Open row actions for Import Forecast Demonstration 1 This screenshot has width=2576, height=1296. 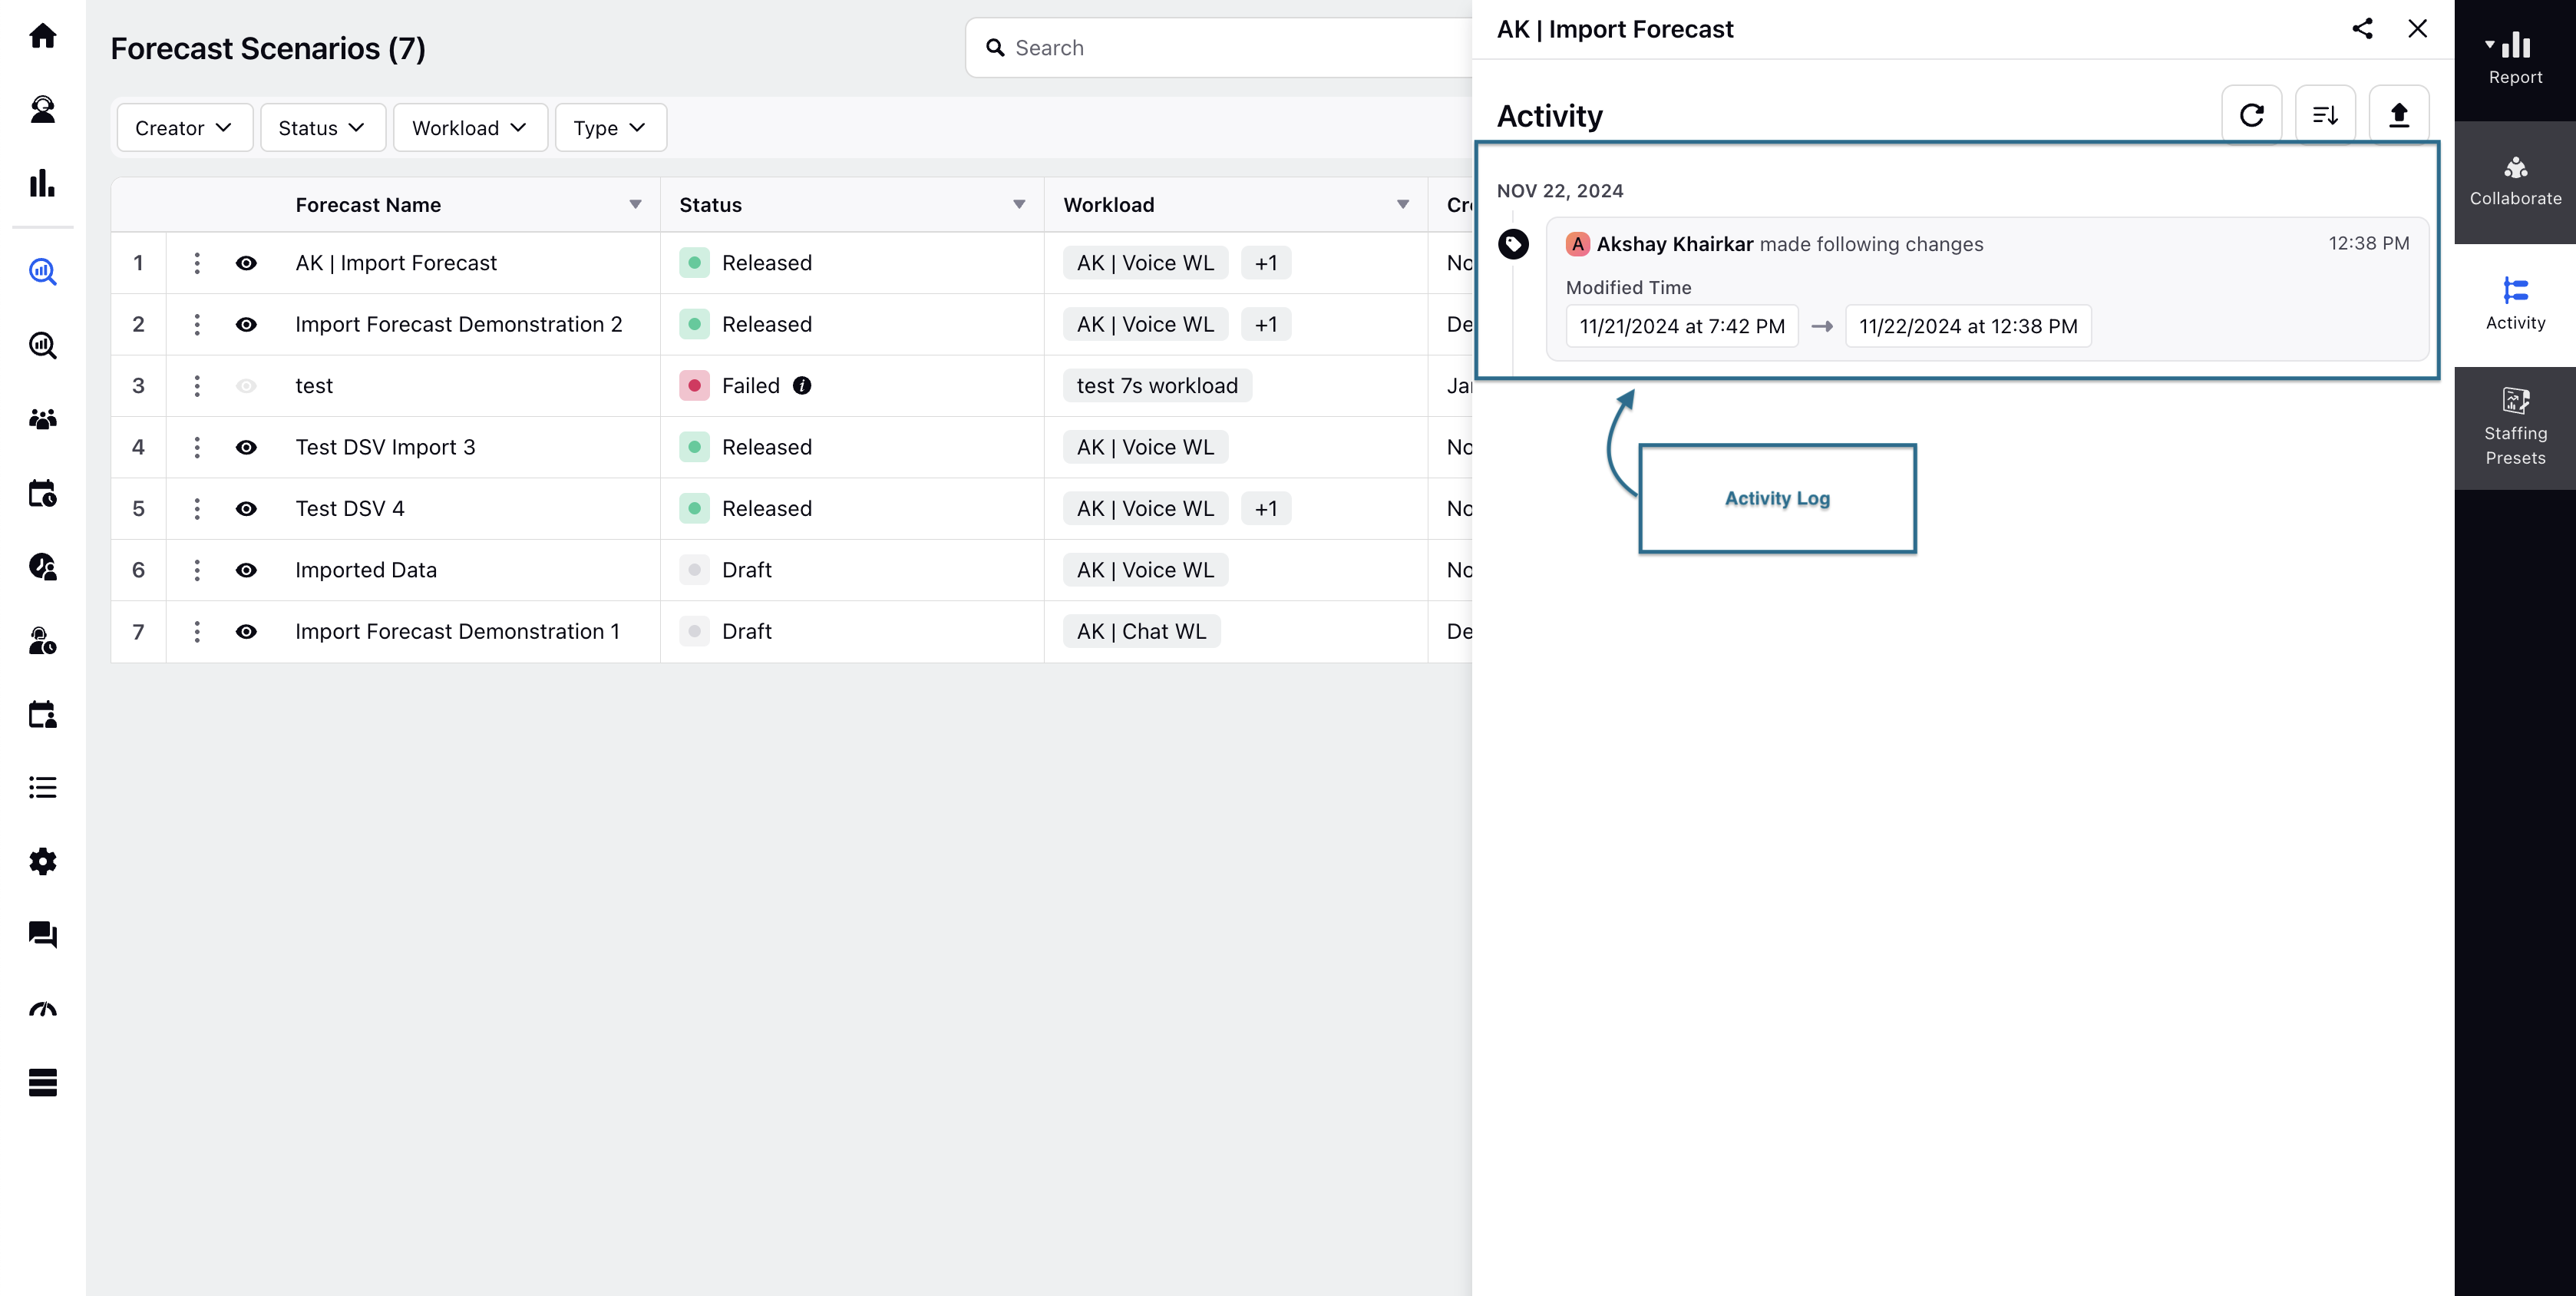coord(197,631)
